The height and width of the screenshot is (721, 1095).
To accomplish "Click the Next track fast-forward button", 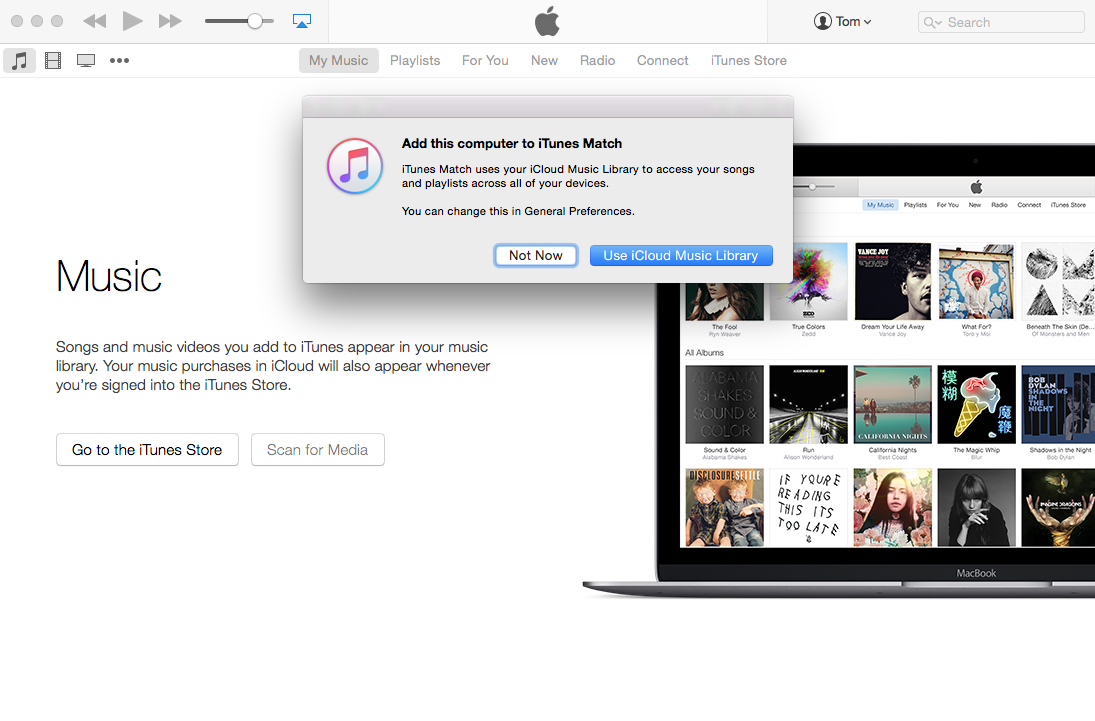I will coord(170,21).
